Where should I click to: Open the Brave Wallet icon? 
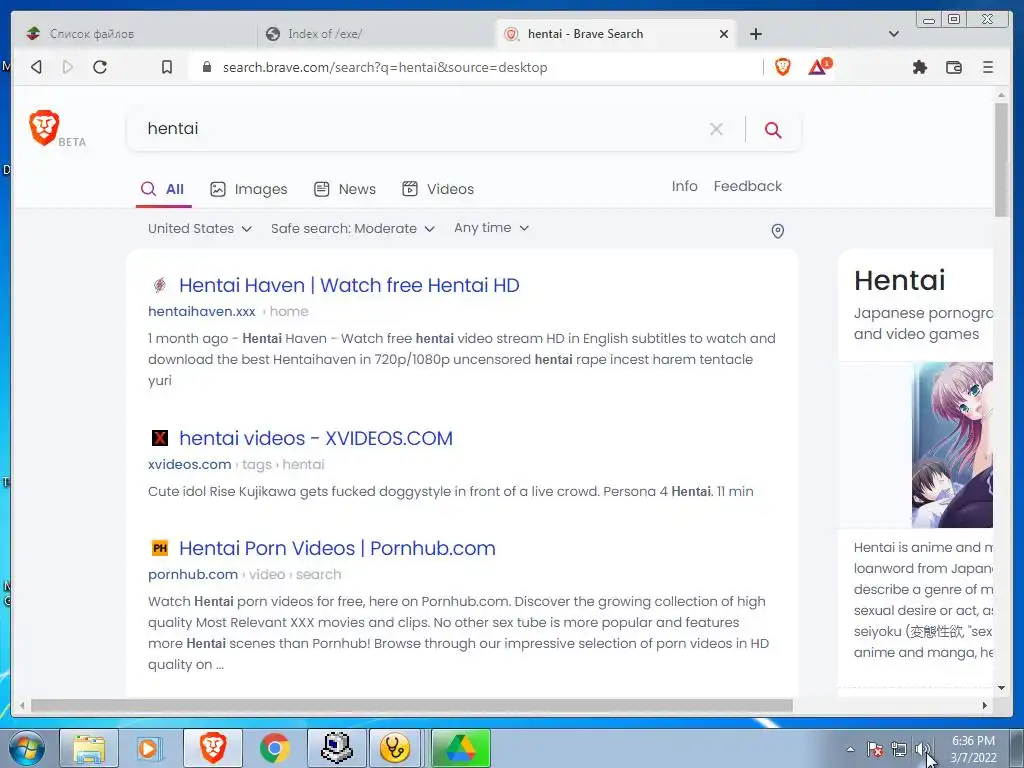[953, 67]
